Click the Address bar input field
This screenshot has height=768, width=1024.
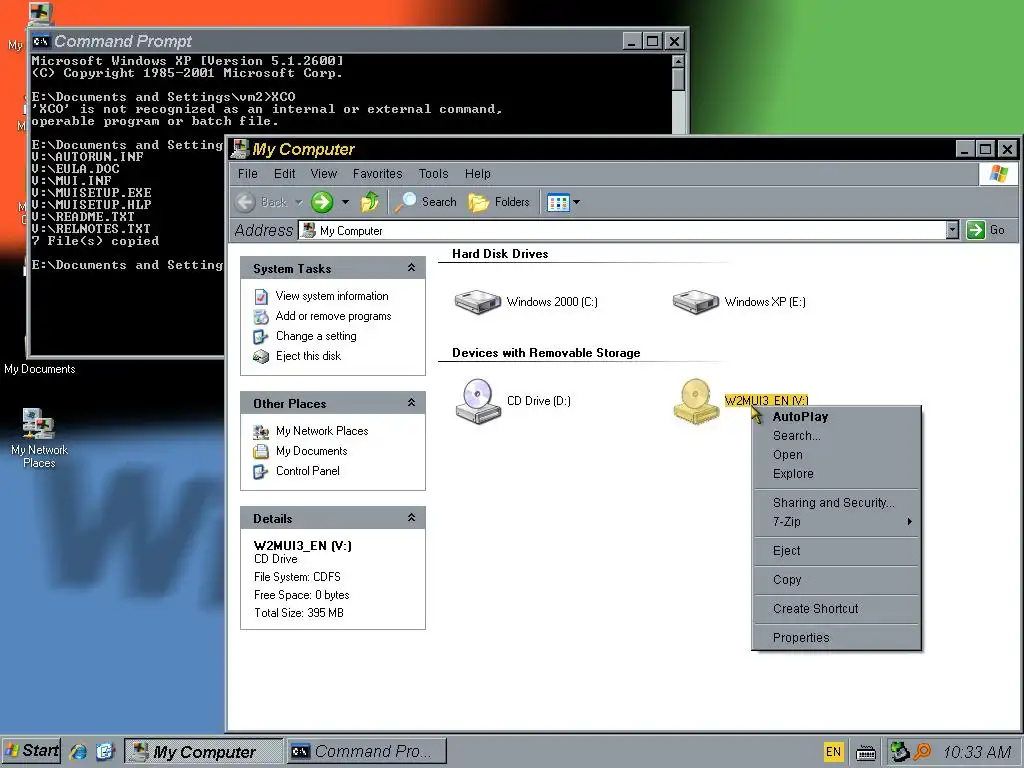[622, 230]
